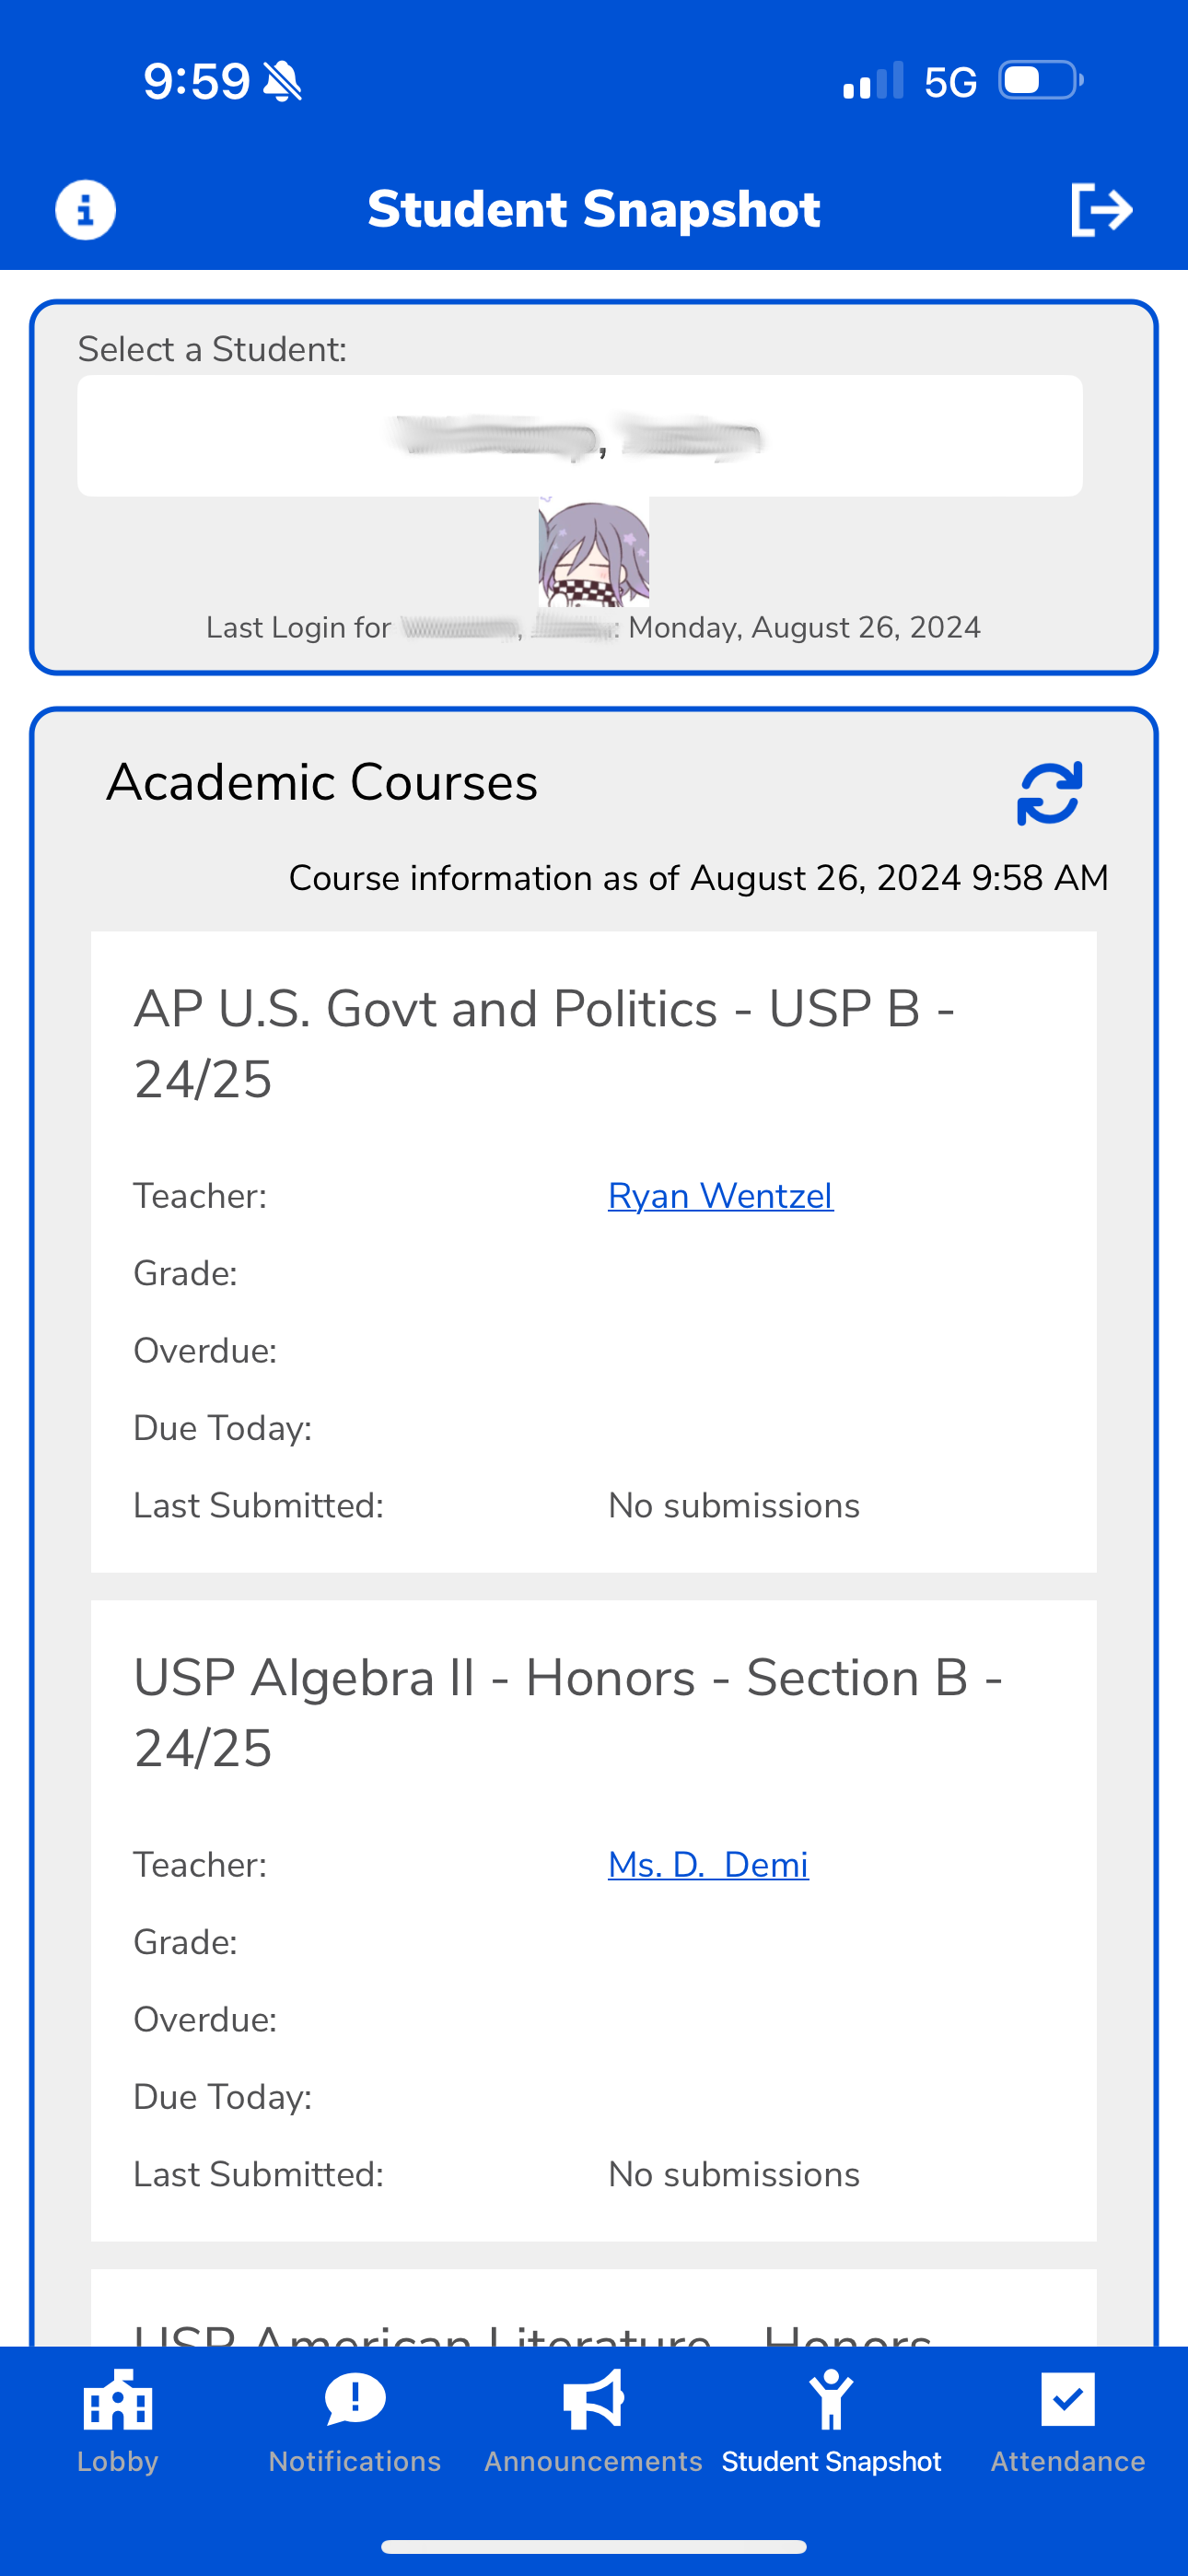
Task: Refresh the Academic Courses information
Action: click(1049, 794)
